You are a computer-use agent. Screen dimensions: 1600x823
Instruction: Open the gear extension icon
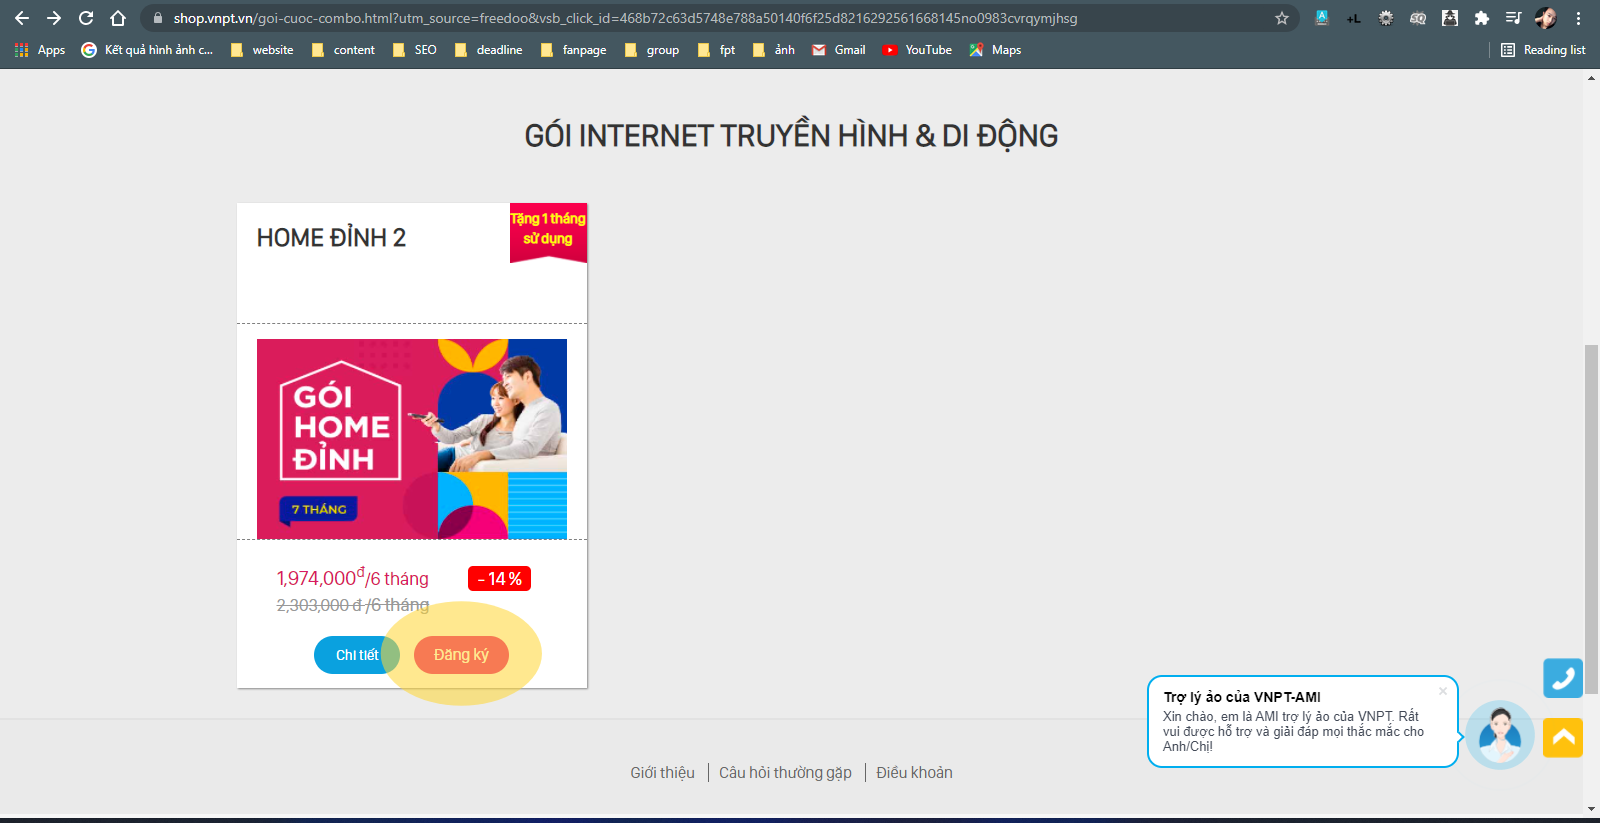click(1385, 18)
